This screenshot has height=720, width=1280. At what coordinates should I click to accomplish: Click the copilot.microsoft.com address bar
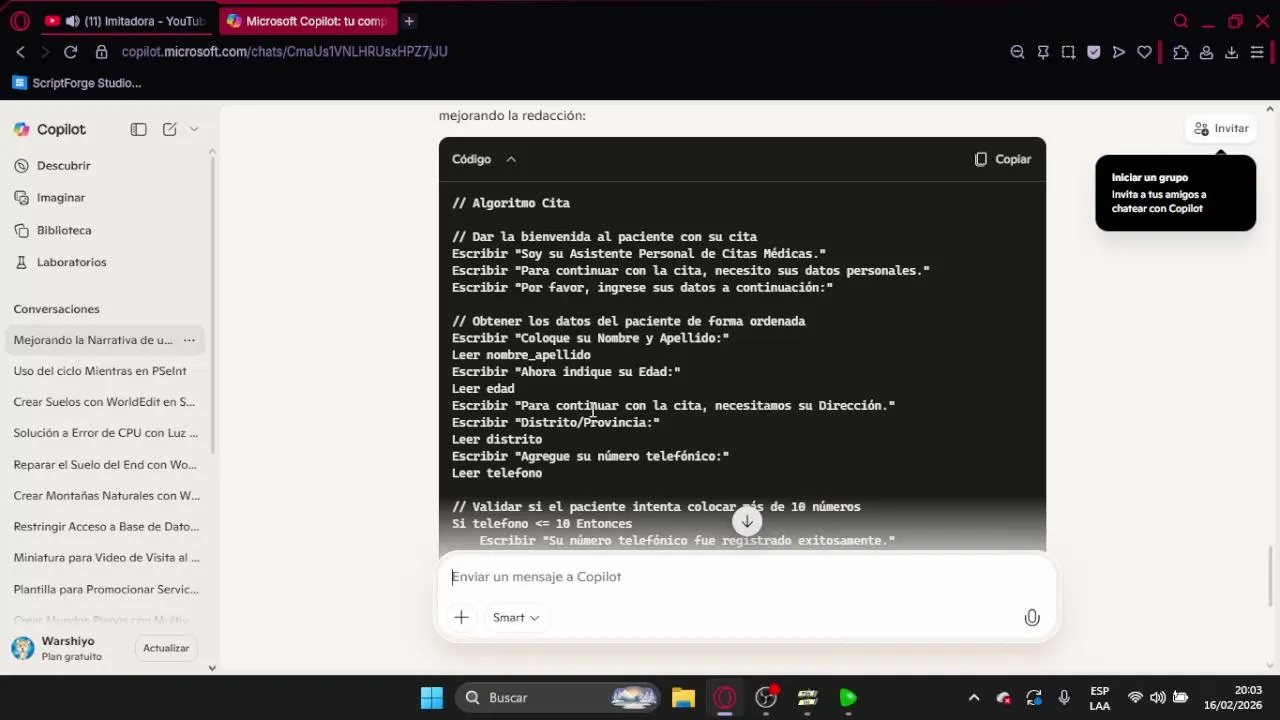(x=284, y=52)
